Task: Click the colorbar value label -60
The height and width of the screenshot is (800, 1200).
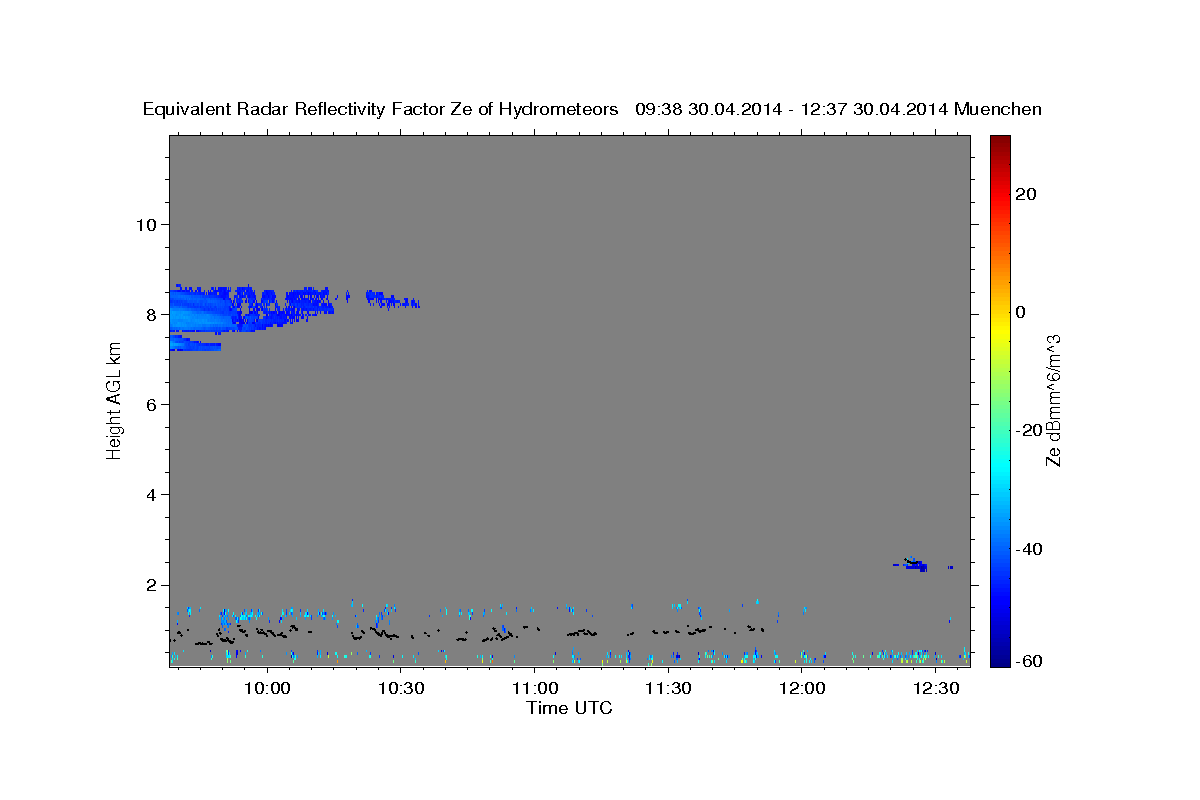Action: click(x=1029, y=661)
